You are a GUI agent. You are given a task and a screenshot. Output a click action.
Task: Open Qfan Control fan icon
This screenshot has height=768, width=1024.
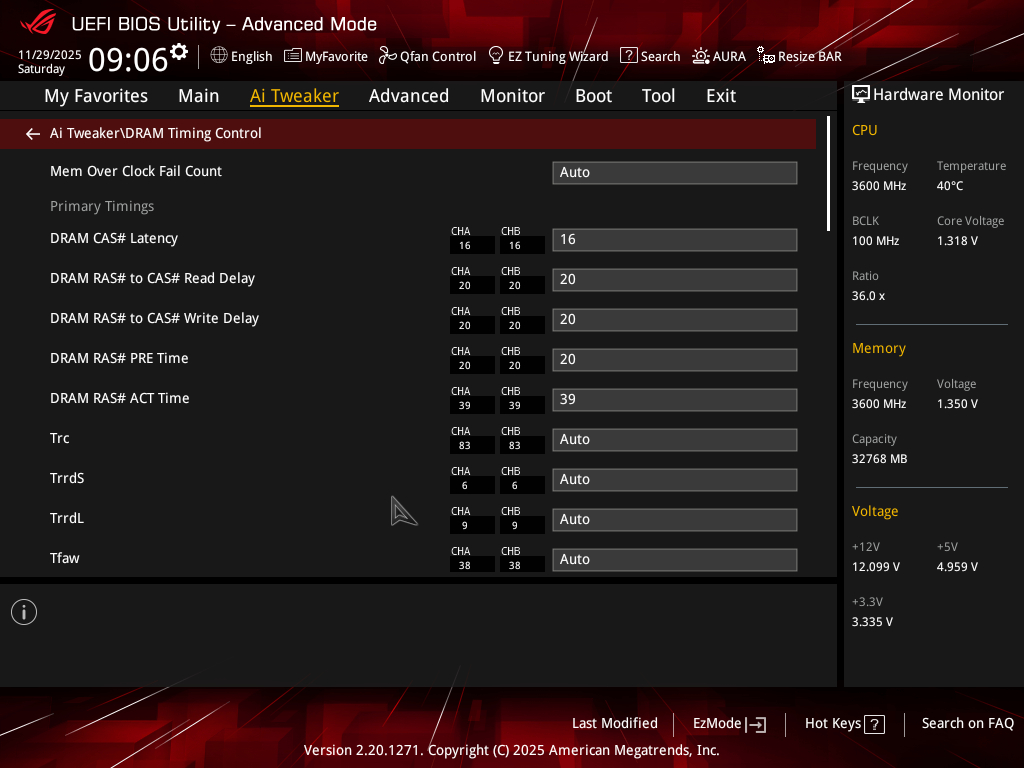387,56
